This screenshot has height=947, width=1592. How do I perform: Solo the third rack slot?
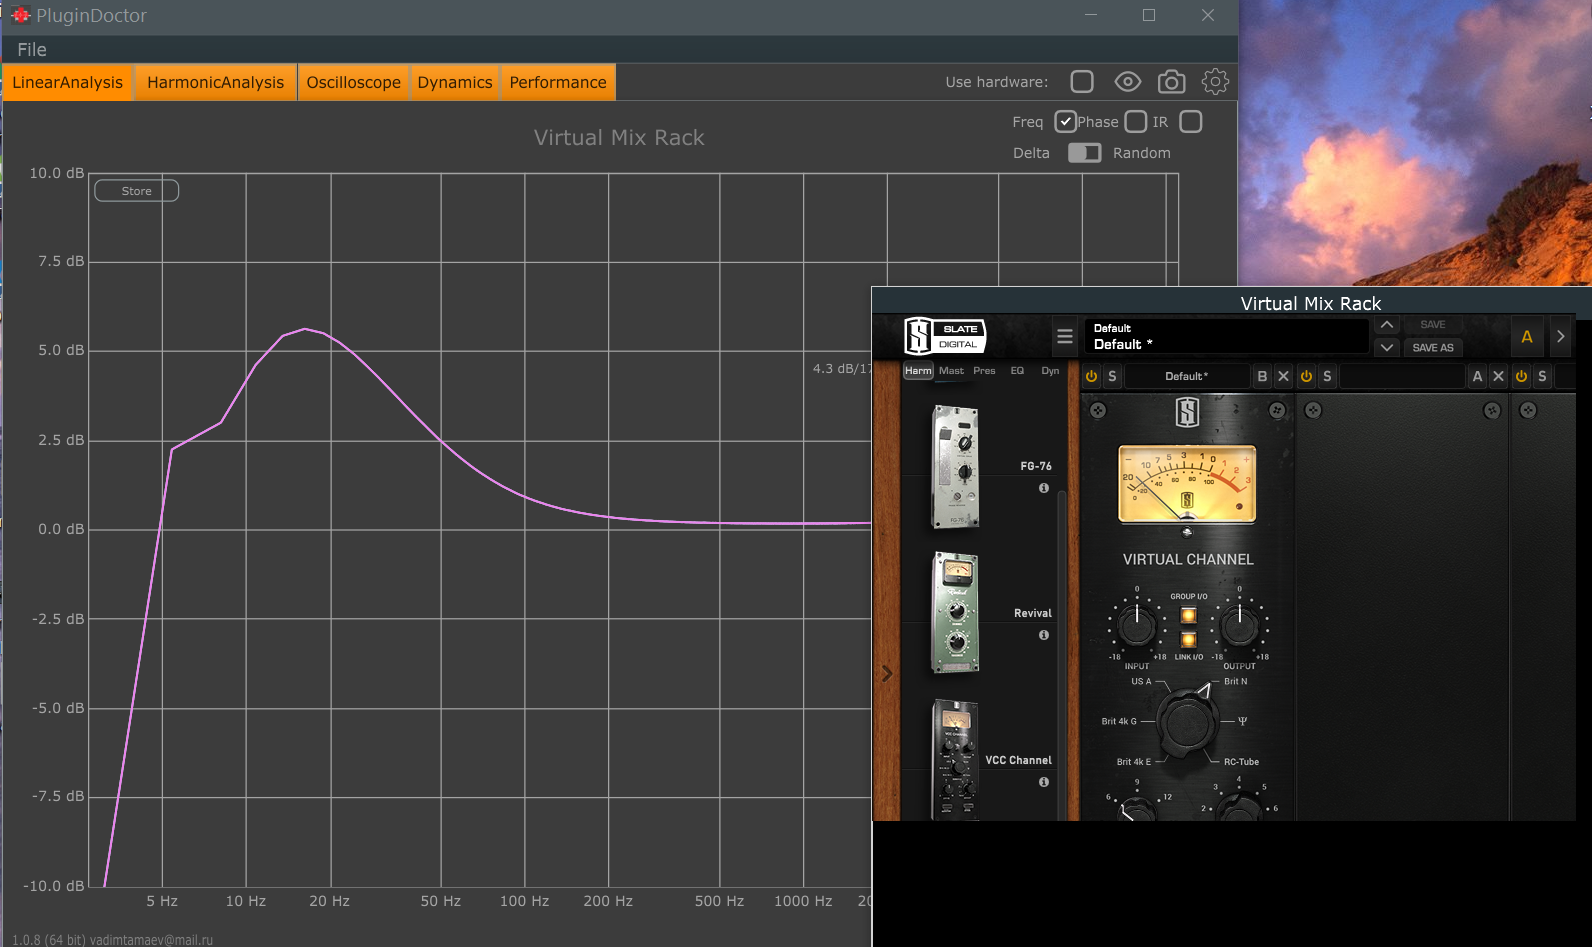click(x=1542, y=376)
